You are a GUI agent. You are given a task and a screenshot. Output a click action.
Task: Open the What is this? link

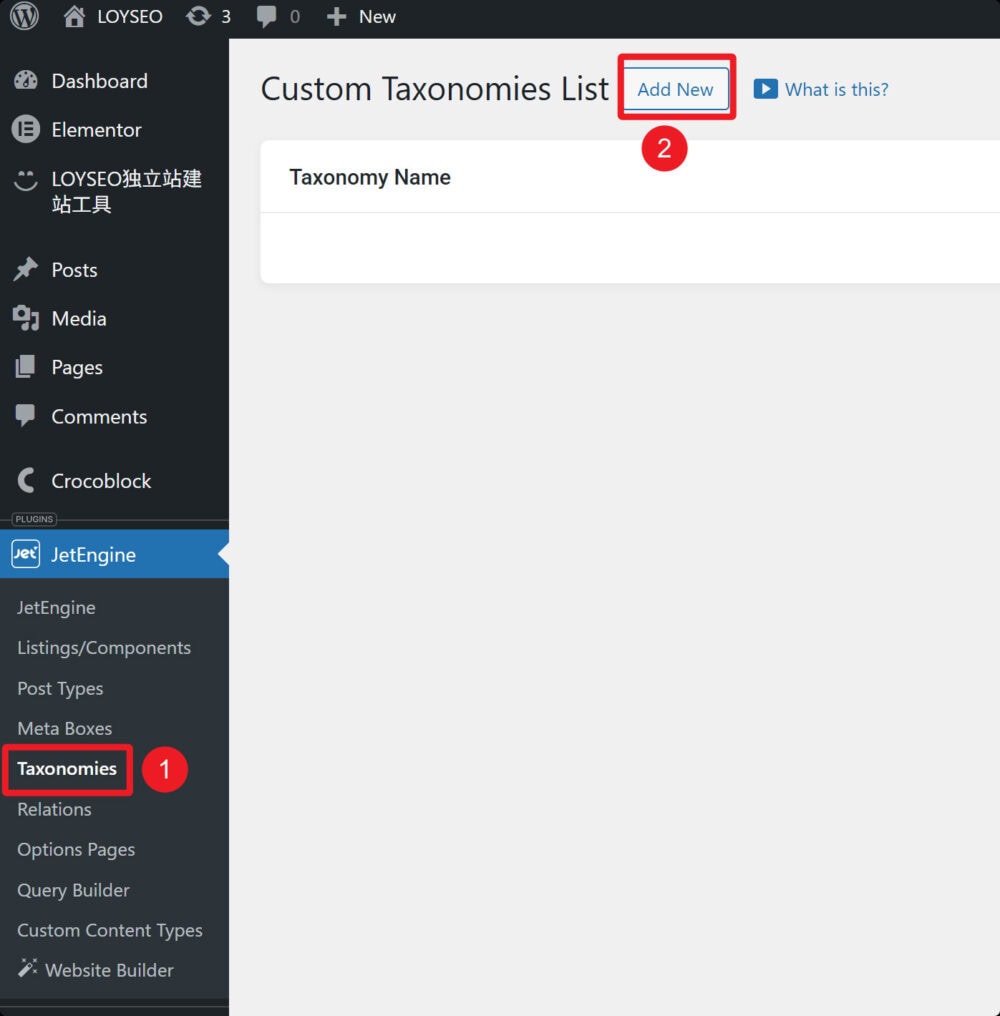(837, 89)
